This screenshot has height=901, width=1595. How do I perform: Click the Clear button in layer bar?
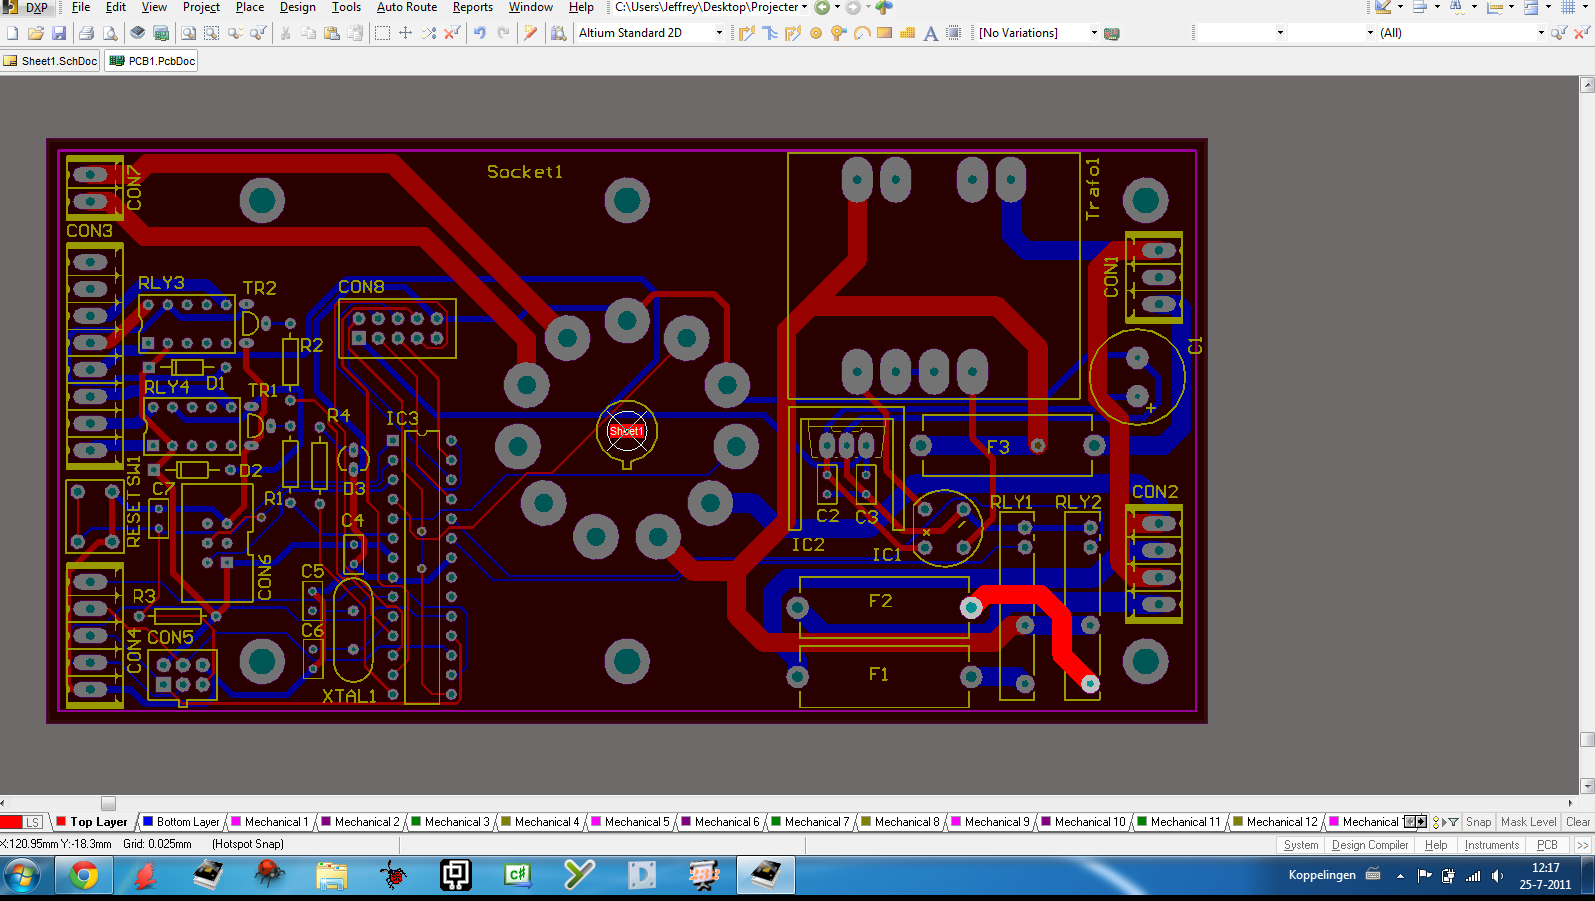click(x=1577, y=822)
